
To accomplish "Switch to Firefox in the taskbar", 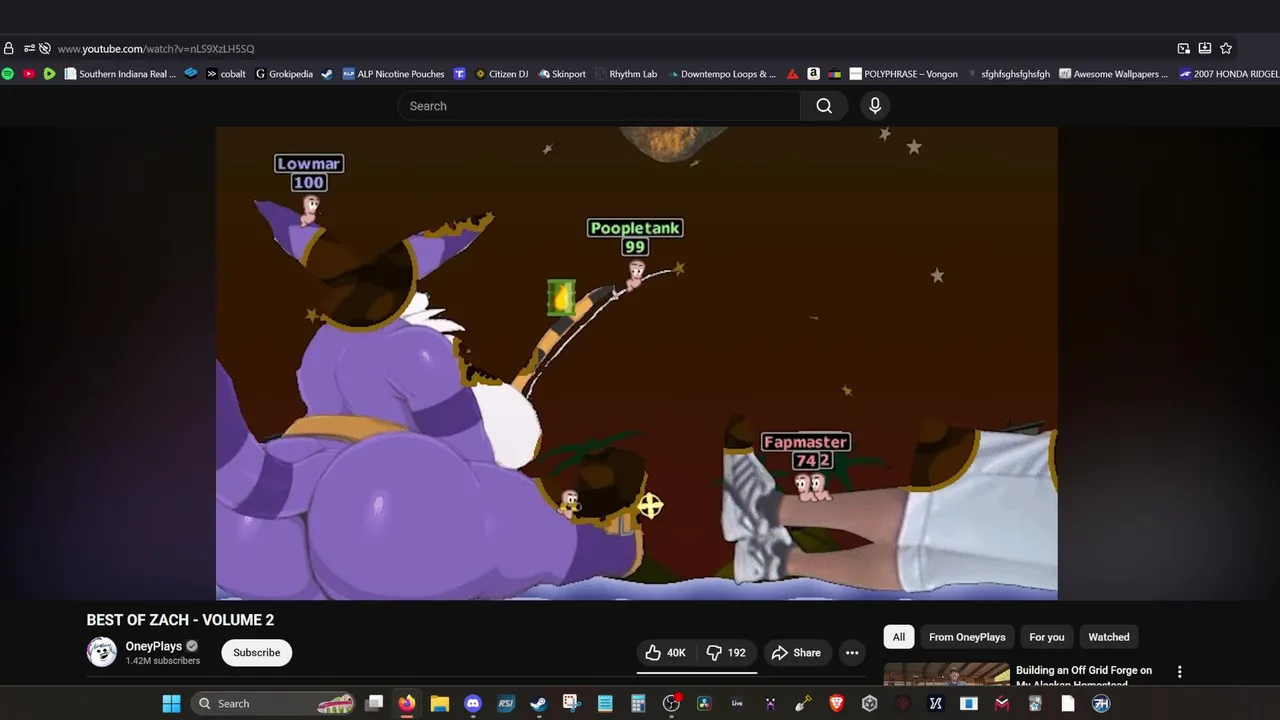I will point(407,704).
